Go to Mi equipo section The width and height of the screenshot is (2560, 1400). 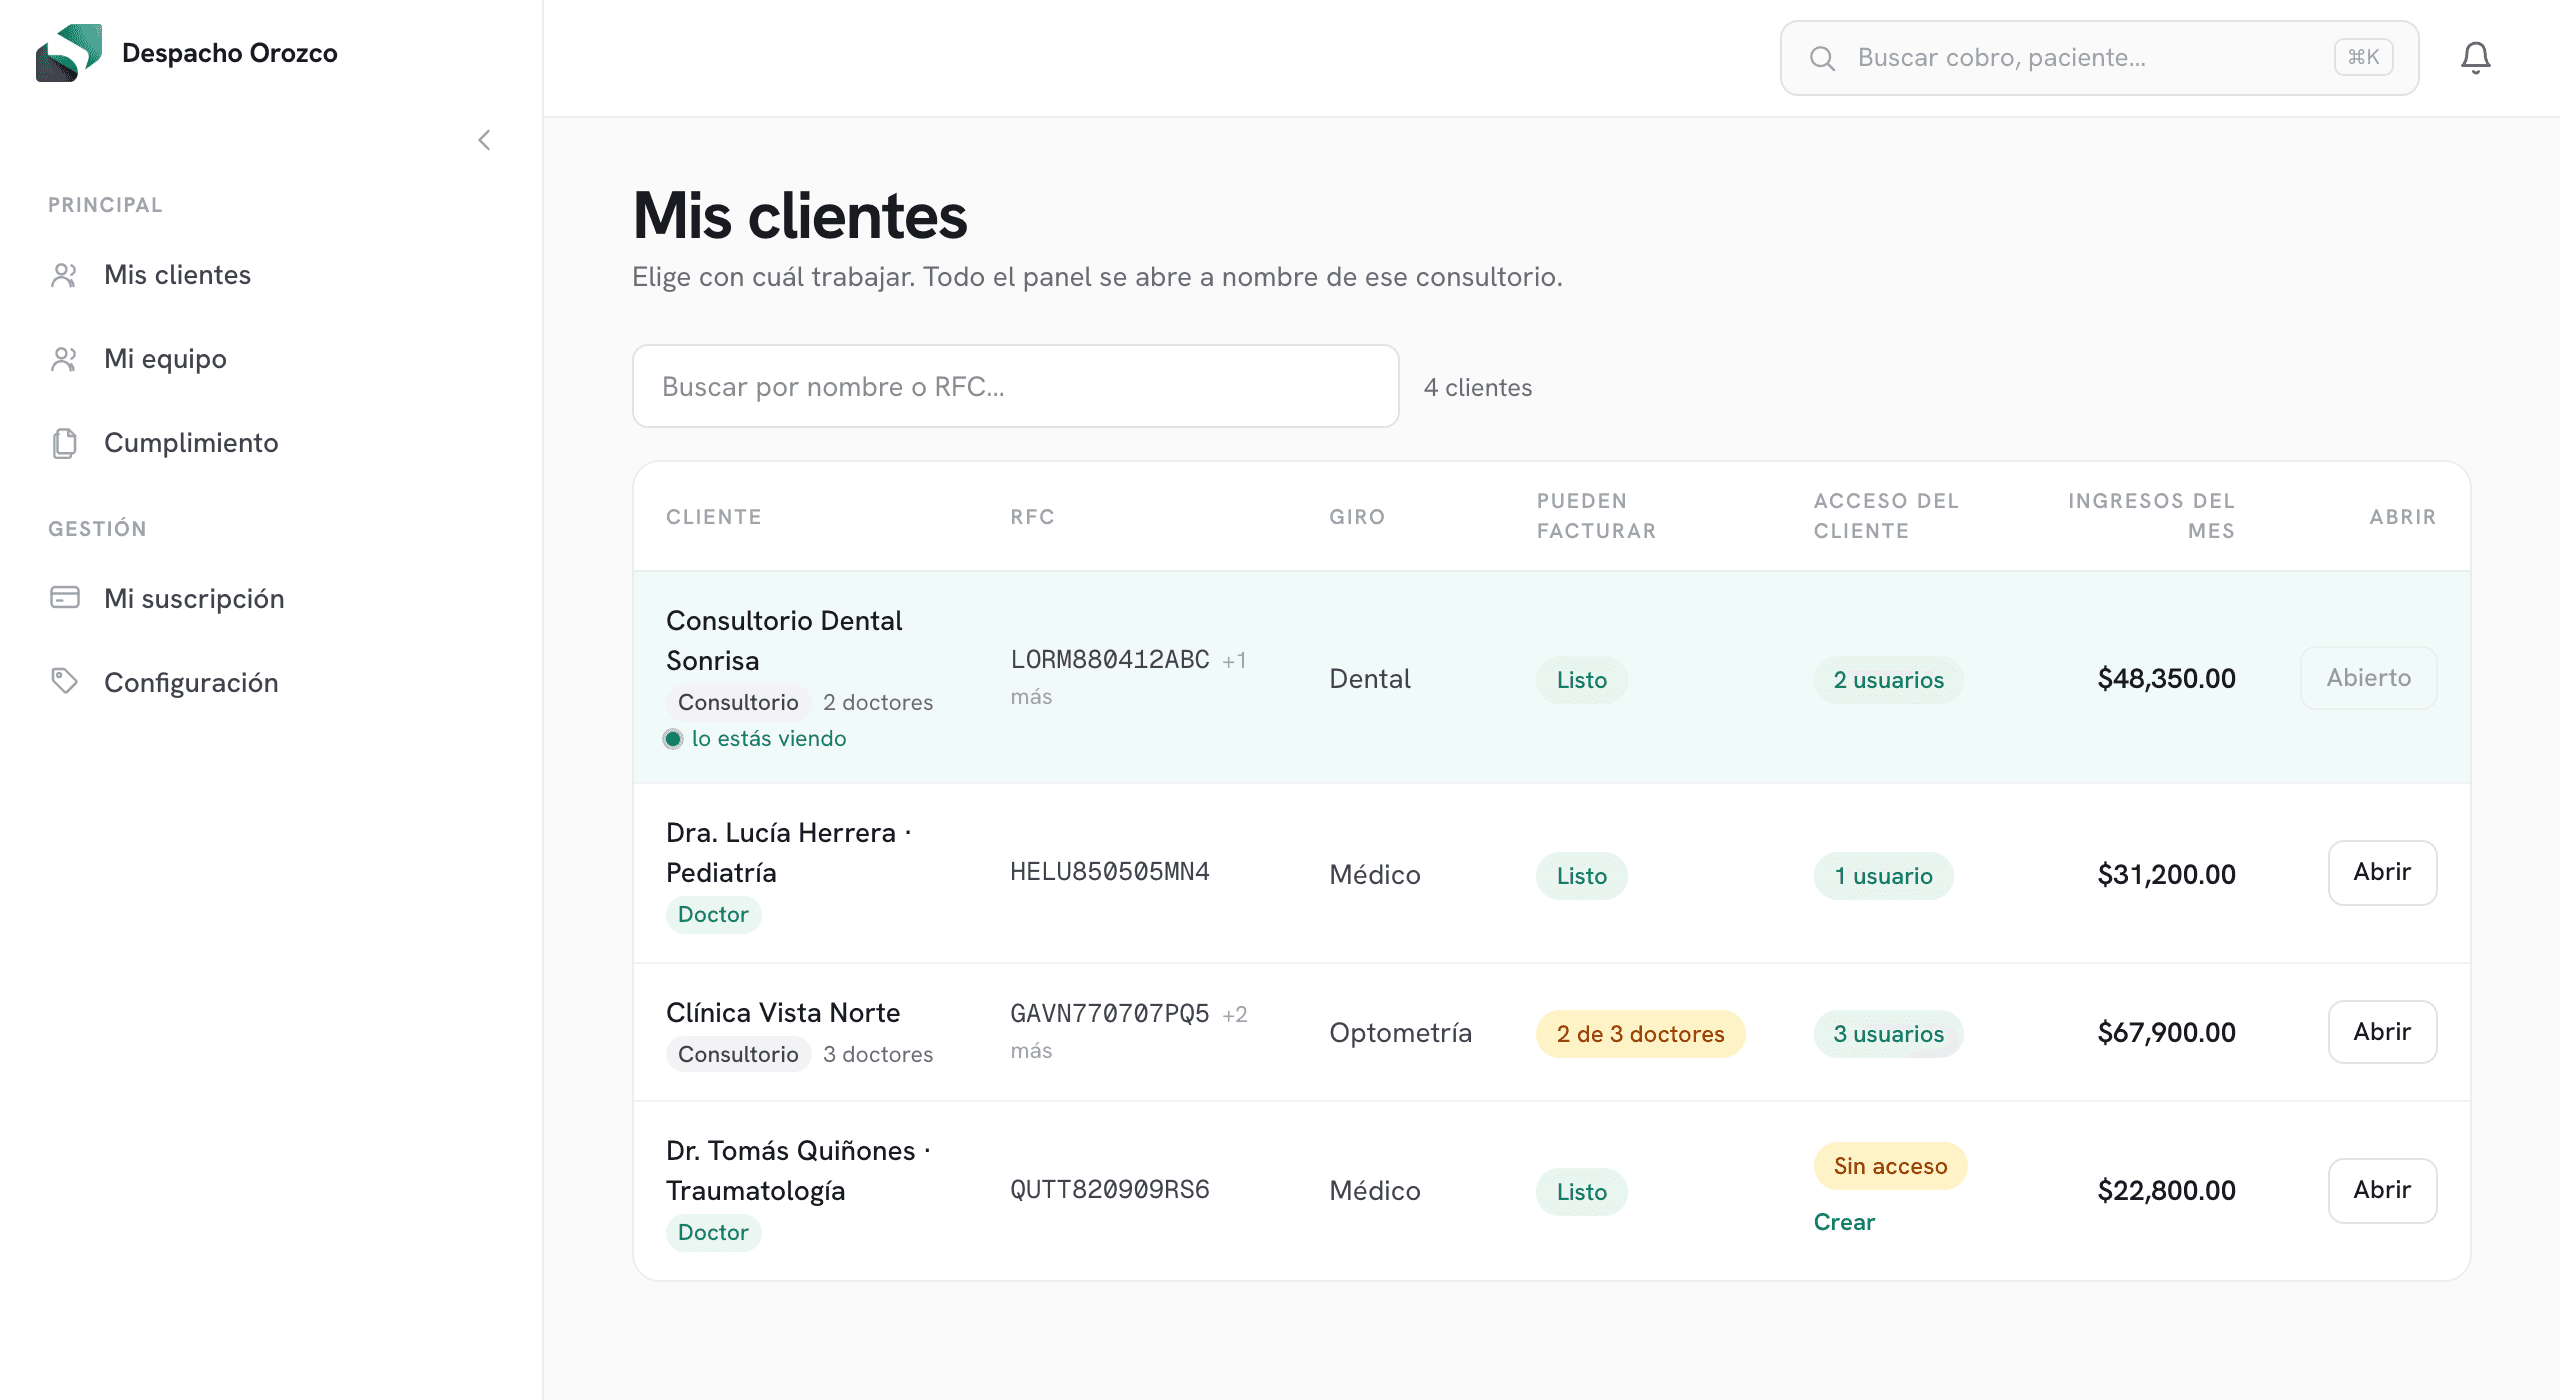[165, 359]
